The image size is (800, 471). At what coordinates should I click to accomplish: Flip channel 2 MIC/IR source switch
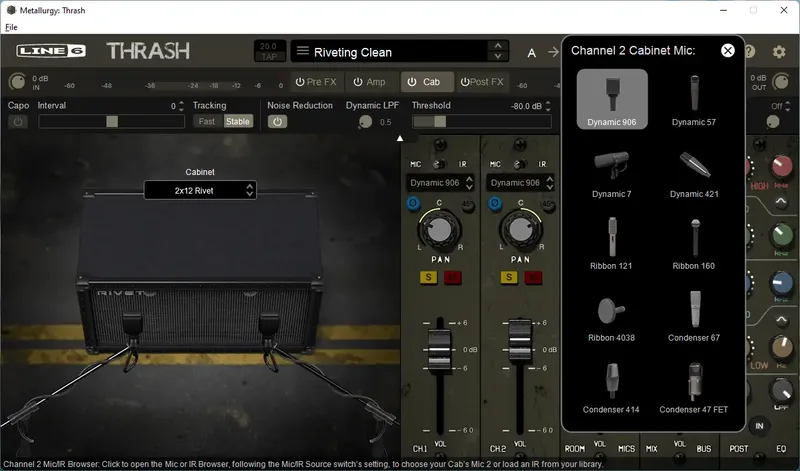[519, 164]
